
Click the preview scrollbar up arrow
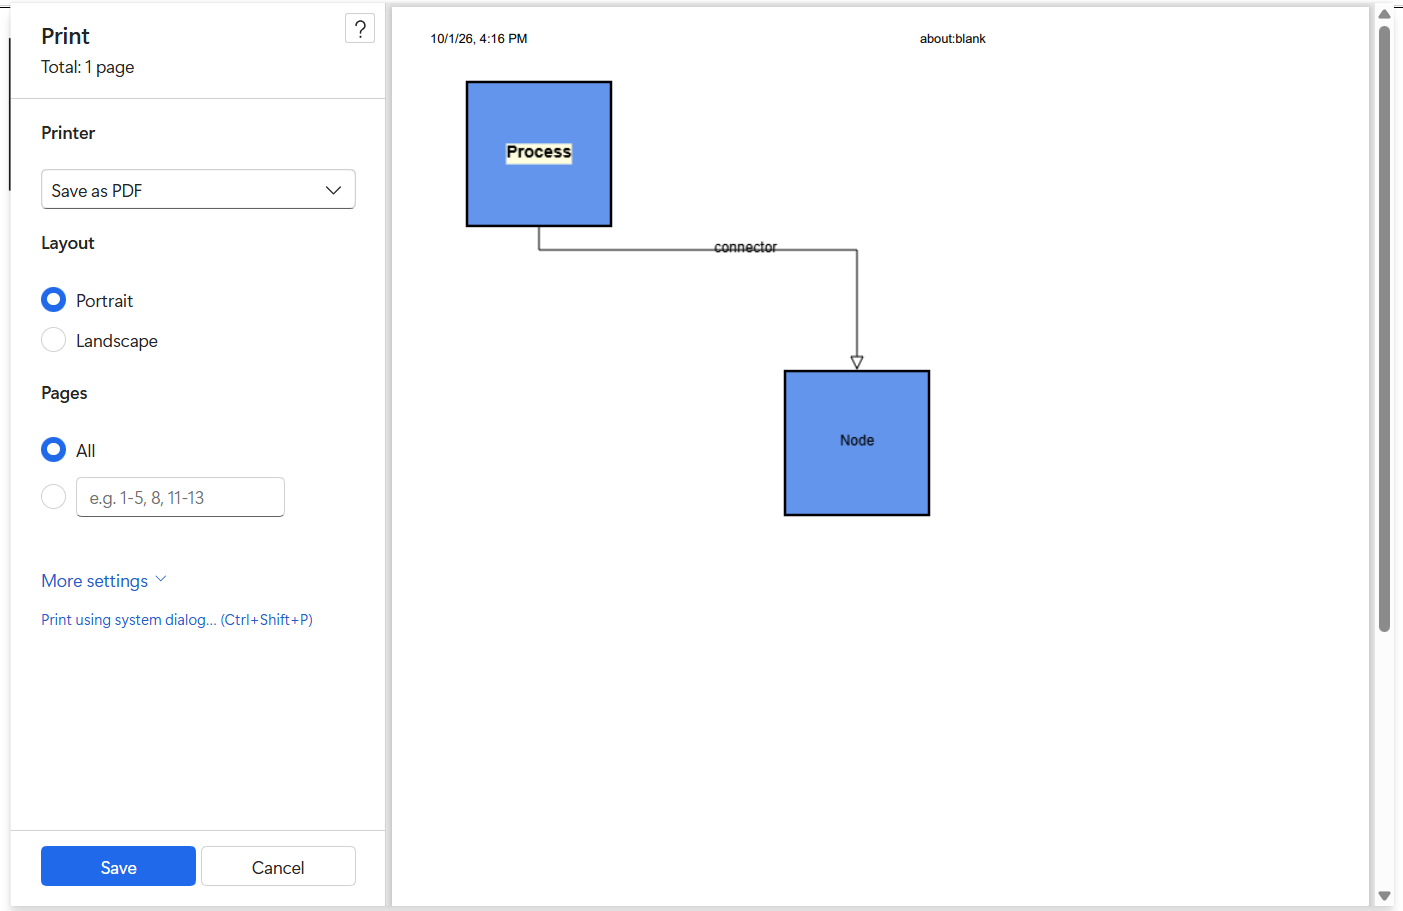tap(1384, 14)
